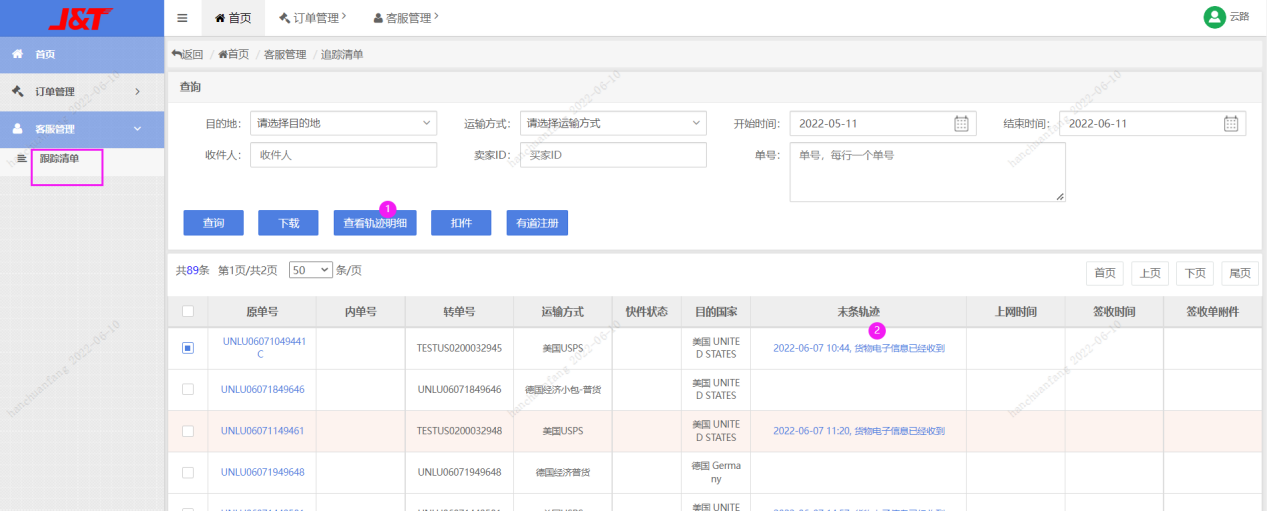Check the checkbox for row UNLU06071149461
This screenshot has height=511, width=1267.
[187, 431]
